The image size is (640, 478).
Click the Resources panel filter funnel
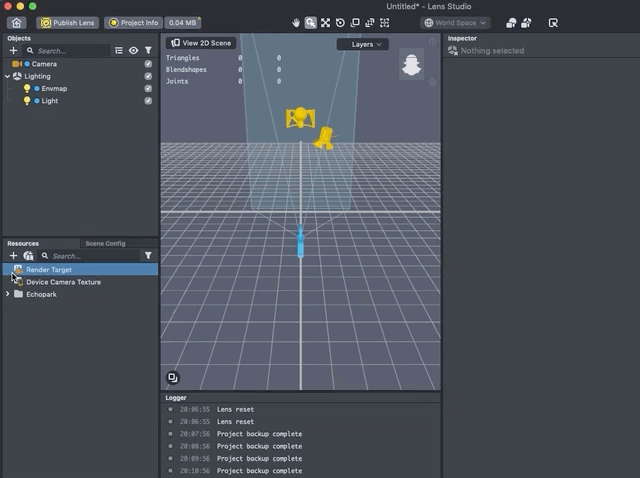point(148,256)
